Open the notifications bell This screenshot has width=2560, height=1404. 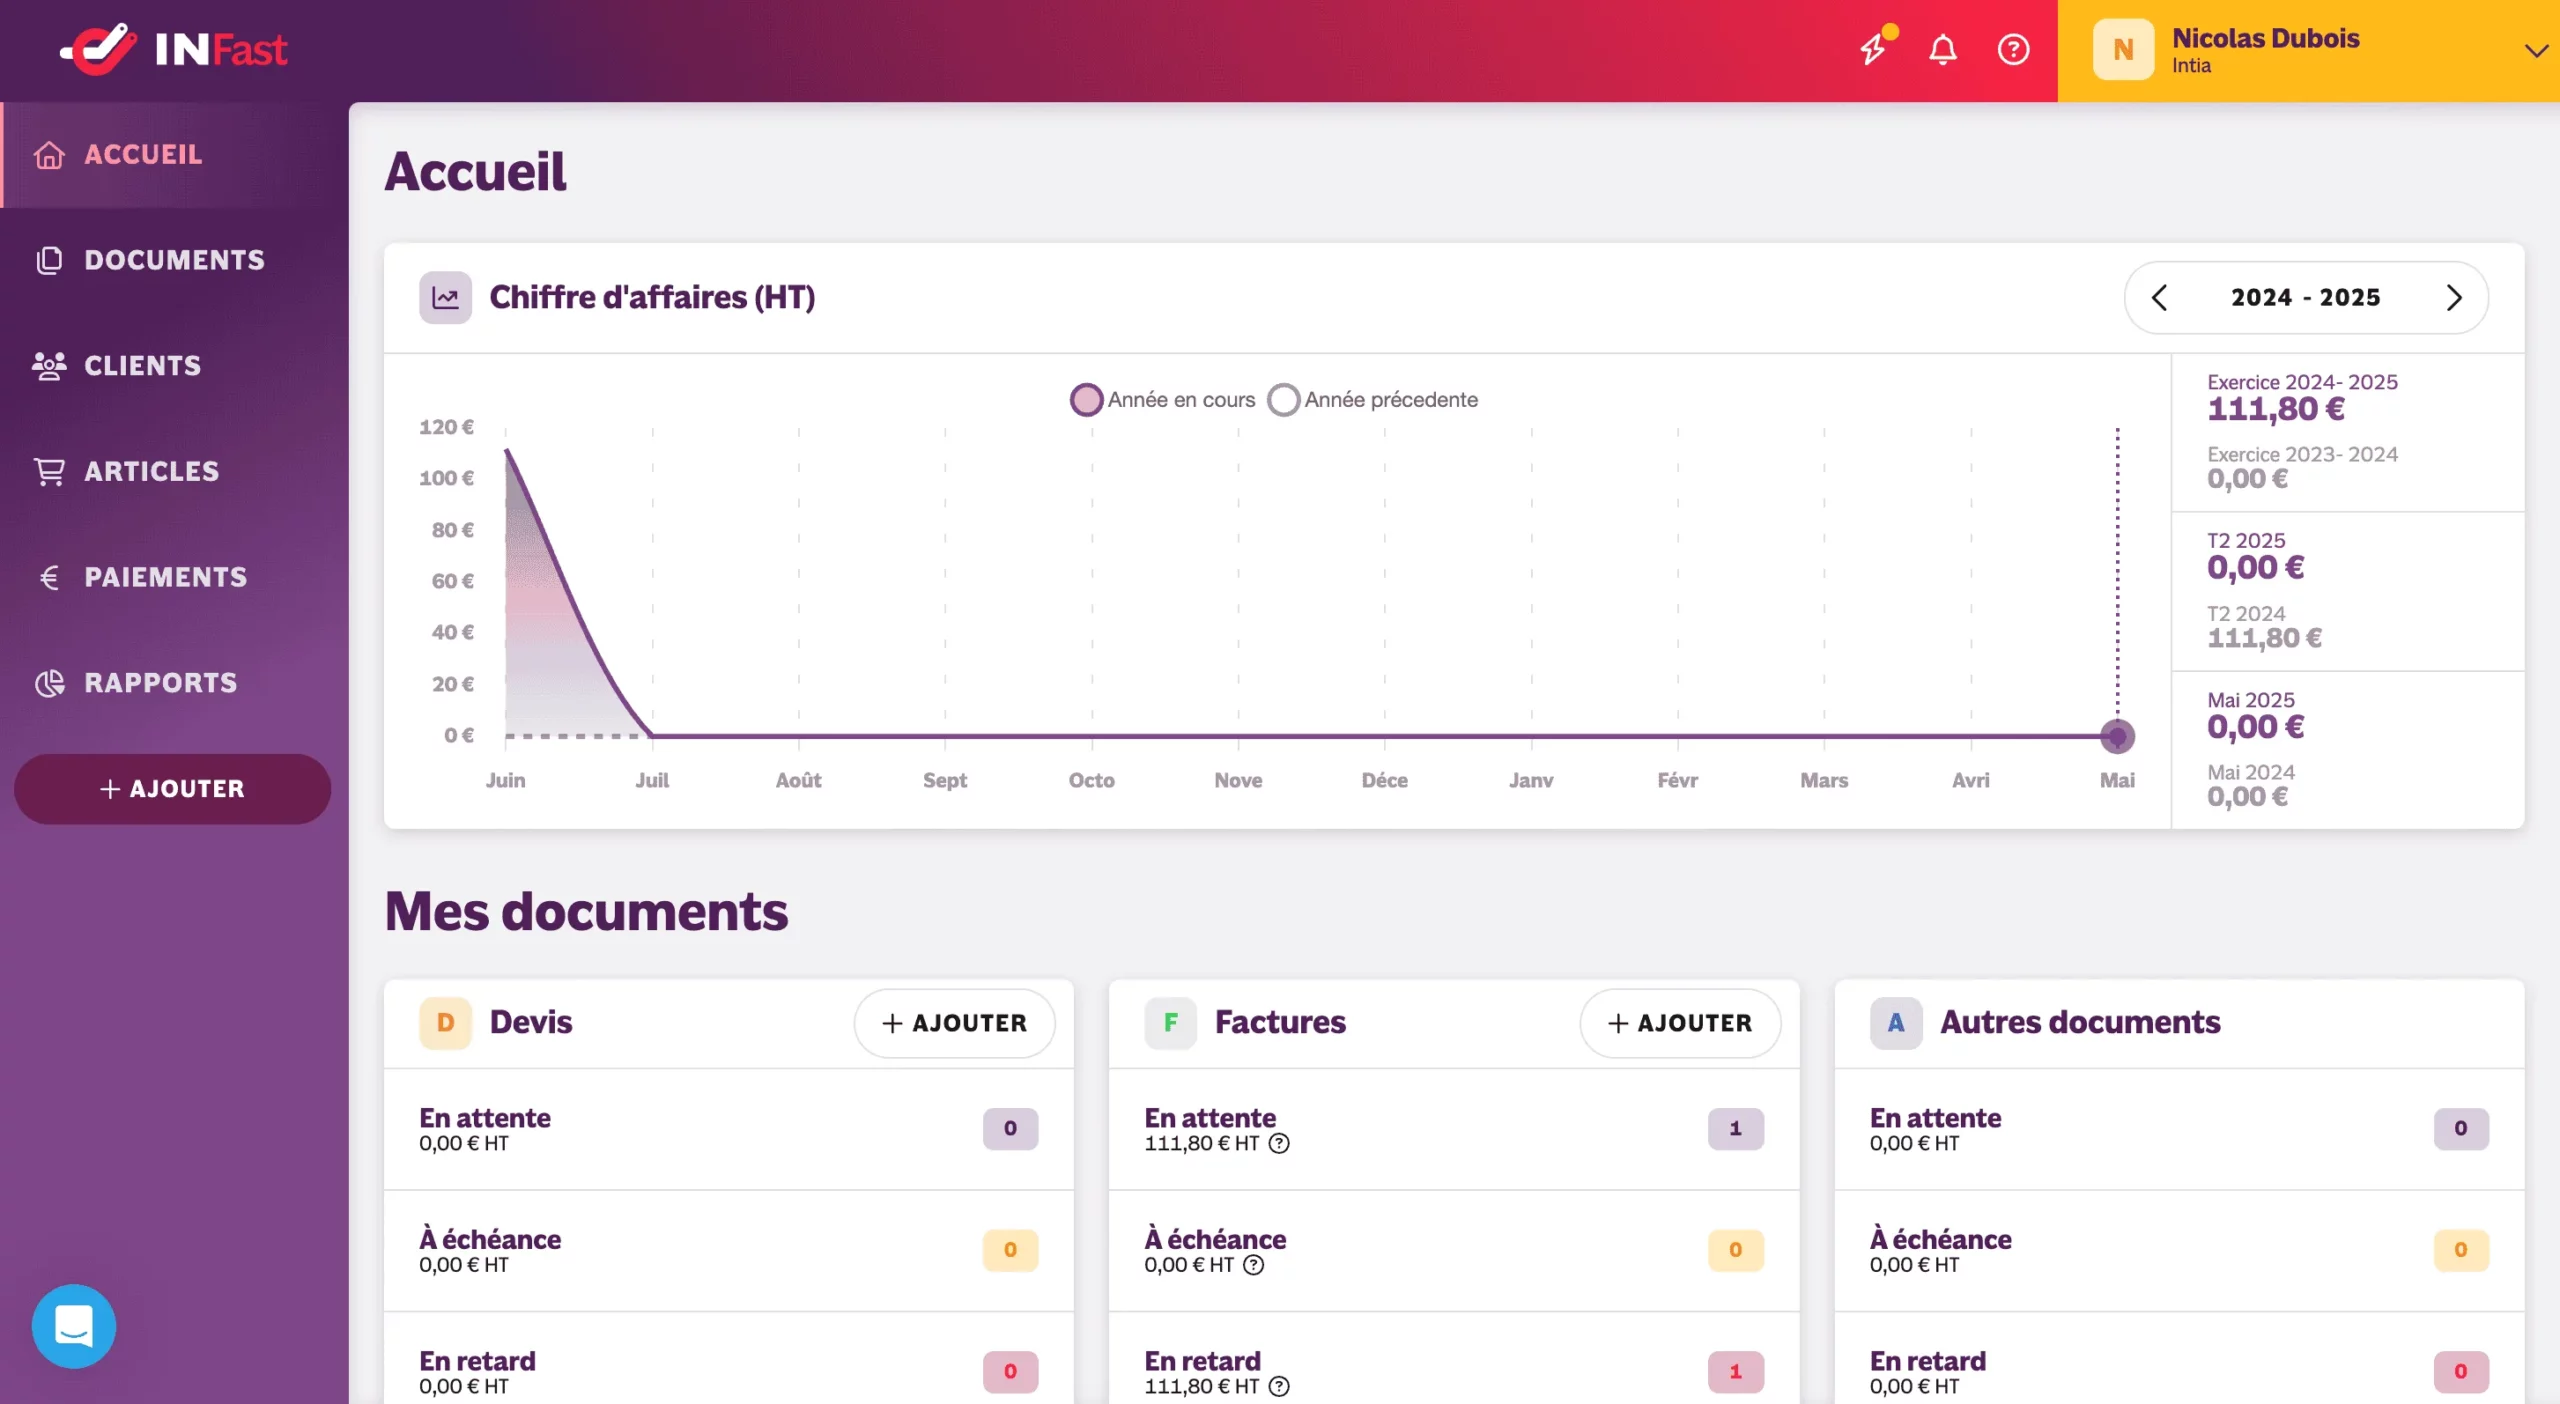1942,49
